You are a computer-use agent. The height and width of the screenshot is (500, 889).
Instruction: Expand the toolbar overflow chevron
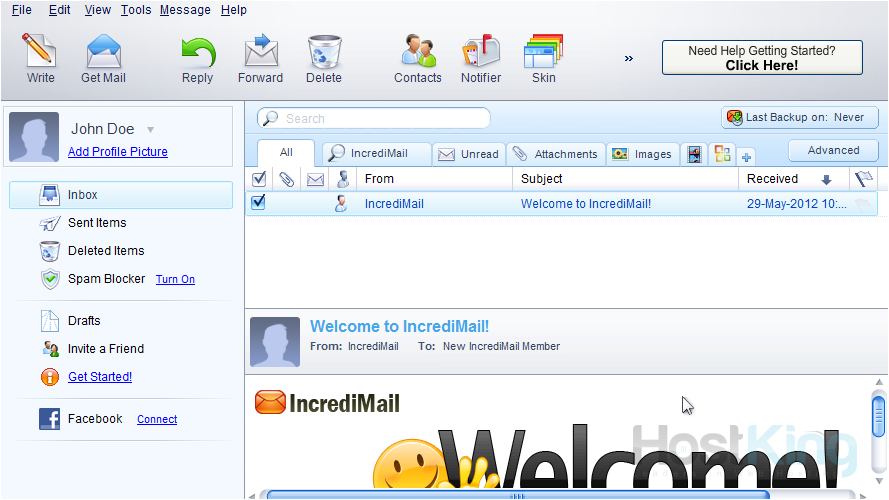pyautogui.click(x=629, y=59)
